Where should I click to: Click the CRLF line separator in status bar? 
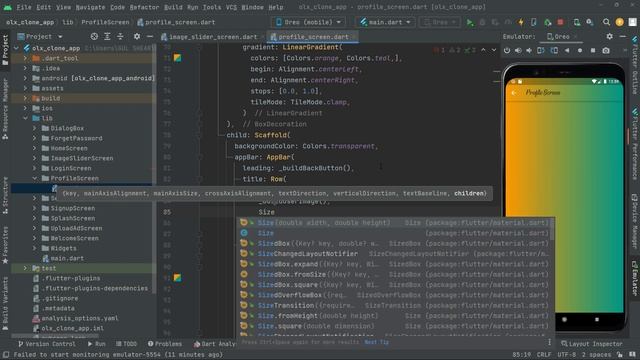[x=543, y=355]
